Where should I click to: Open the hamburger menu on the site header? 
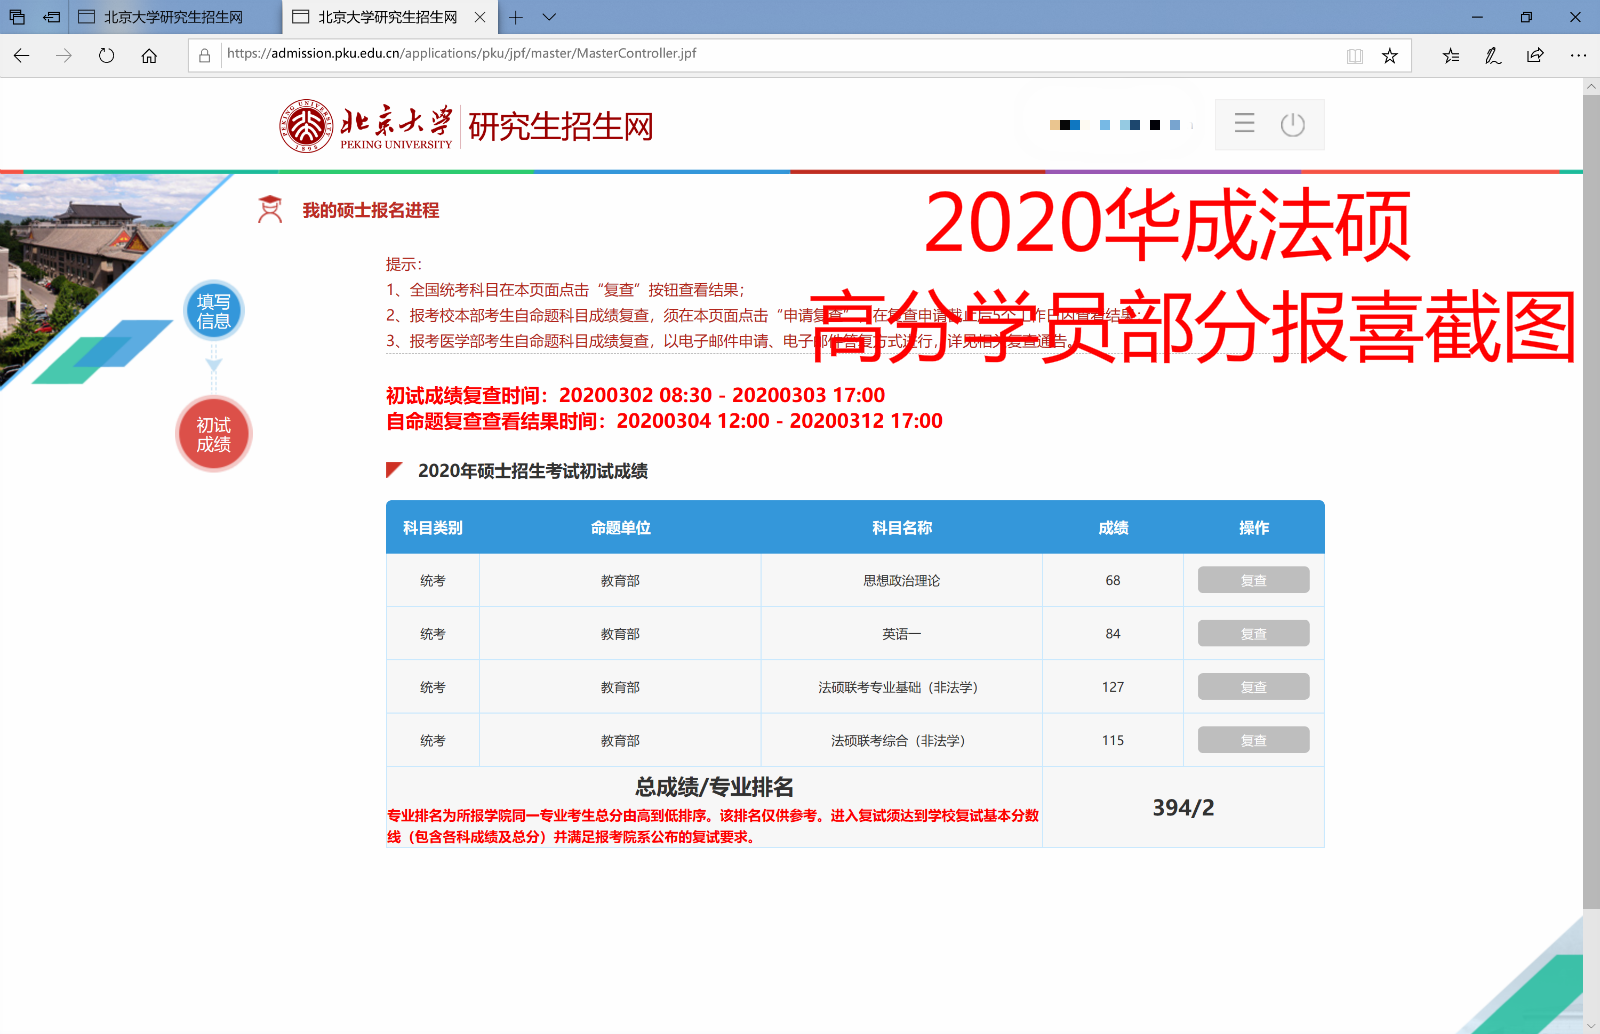pyautogui.click(x=1244, y=124)
